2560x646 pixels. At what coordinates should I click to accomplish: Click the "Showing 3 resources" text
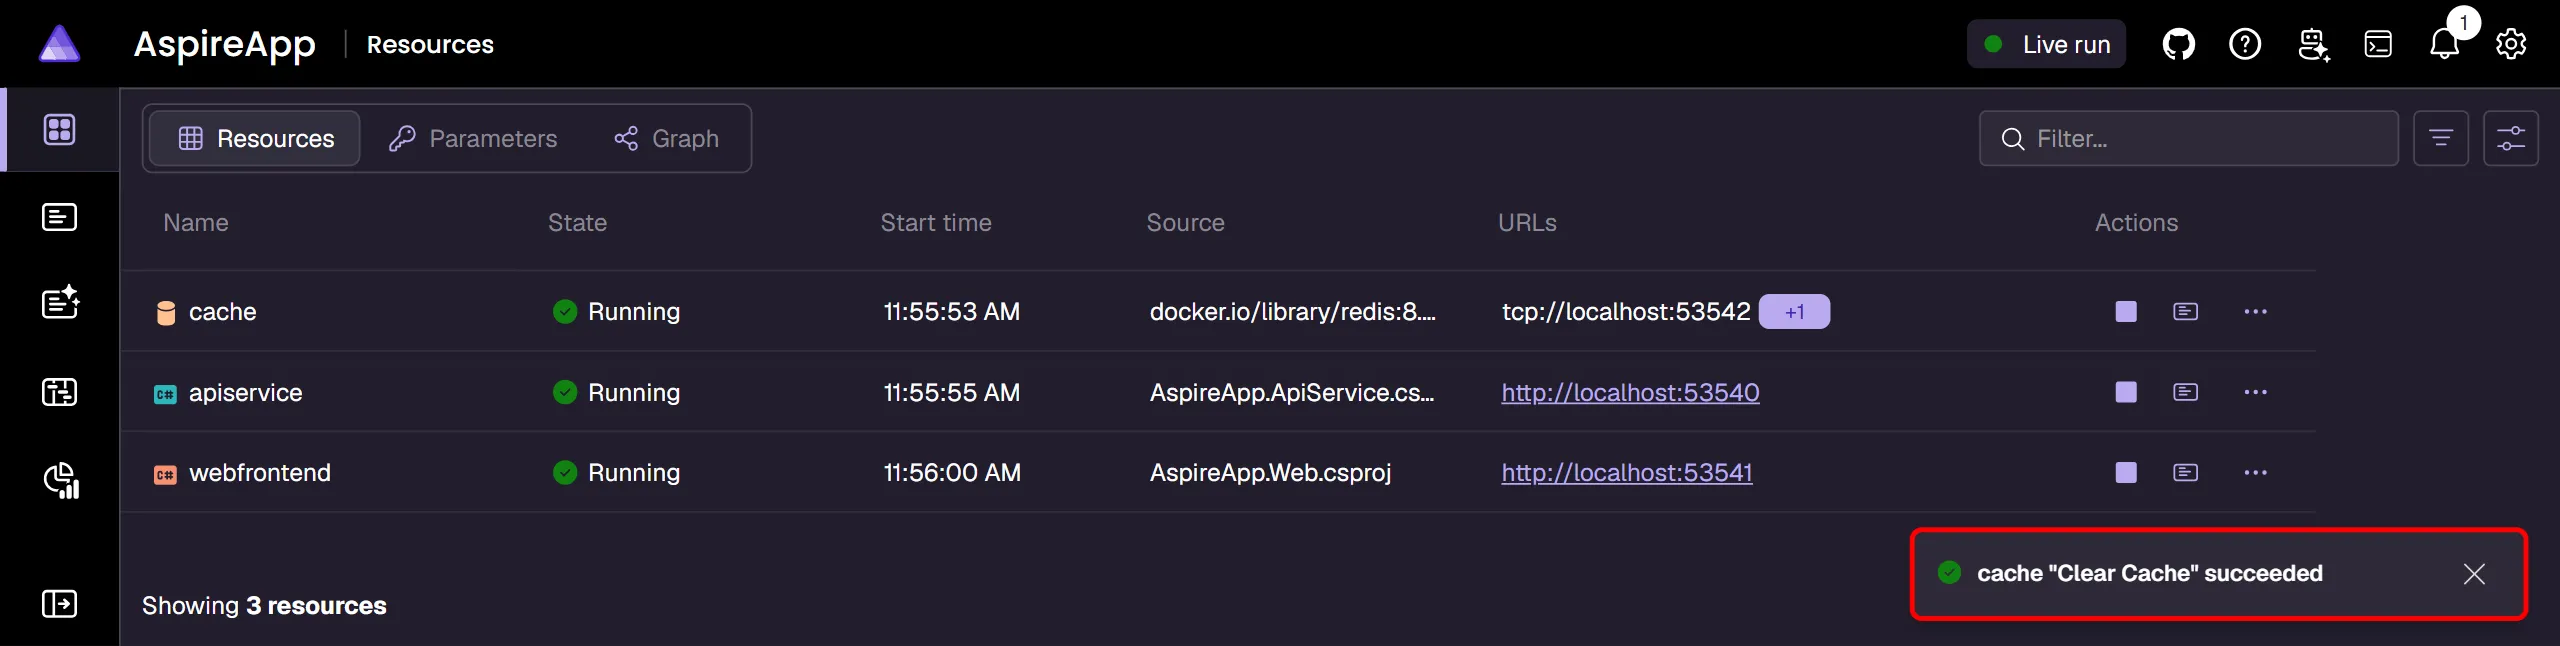264,606
